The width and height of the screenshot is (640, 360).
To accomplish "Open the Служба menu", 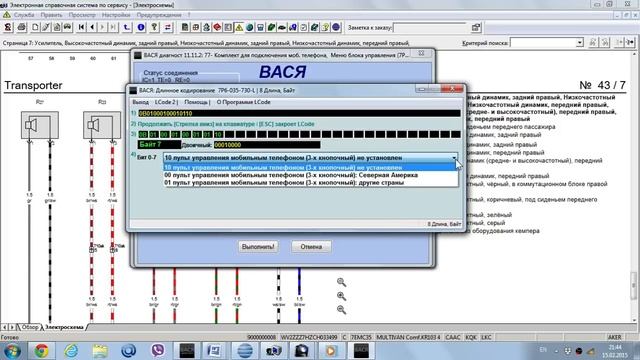I will click(x=24, y=15).
